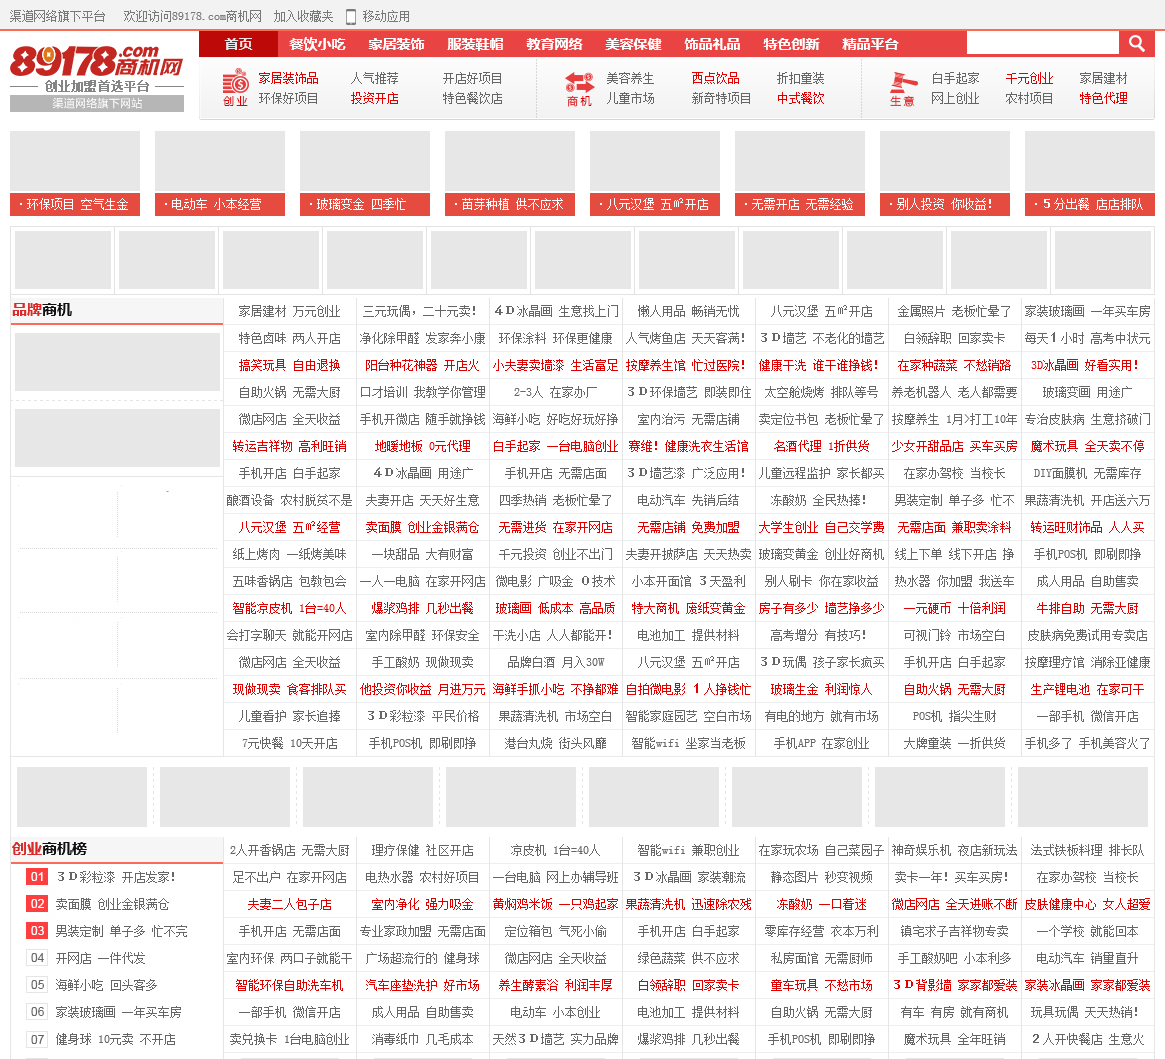Click ranking 05 海鲜小吃 回头客多

[x=106, y=985]
